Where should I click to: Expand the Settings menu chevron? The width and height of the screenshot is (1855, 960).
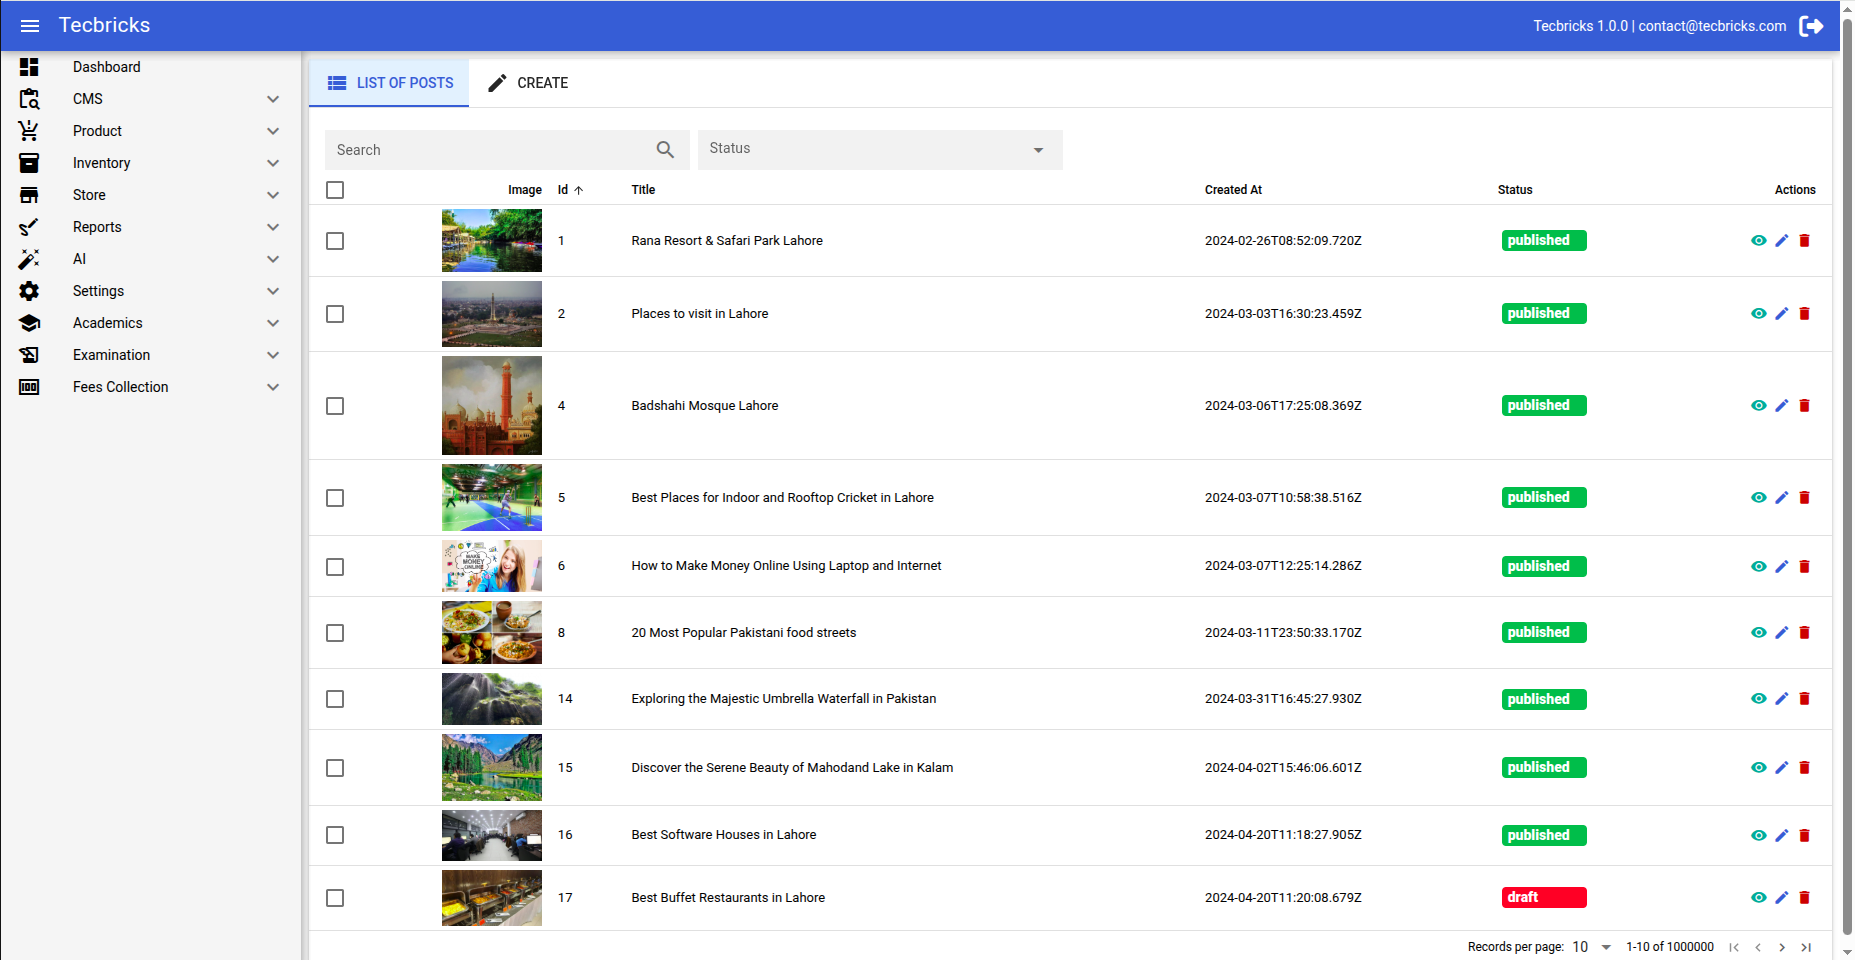click(273, 291)
